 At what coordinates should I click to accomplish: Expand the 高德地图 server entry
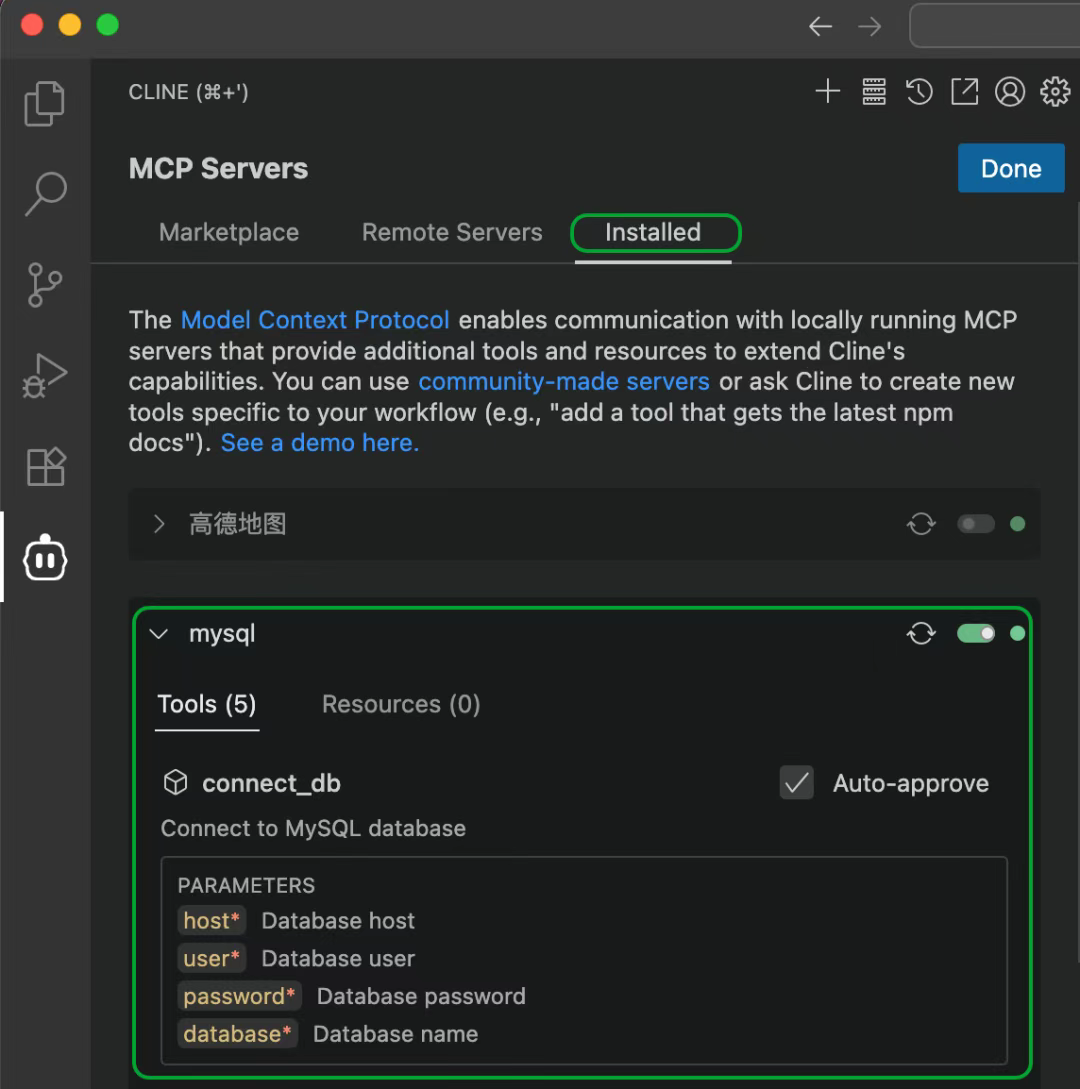pyautogui.click(x=159, y=524)
